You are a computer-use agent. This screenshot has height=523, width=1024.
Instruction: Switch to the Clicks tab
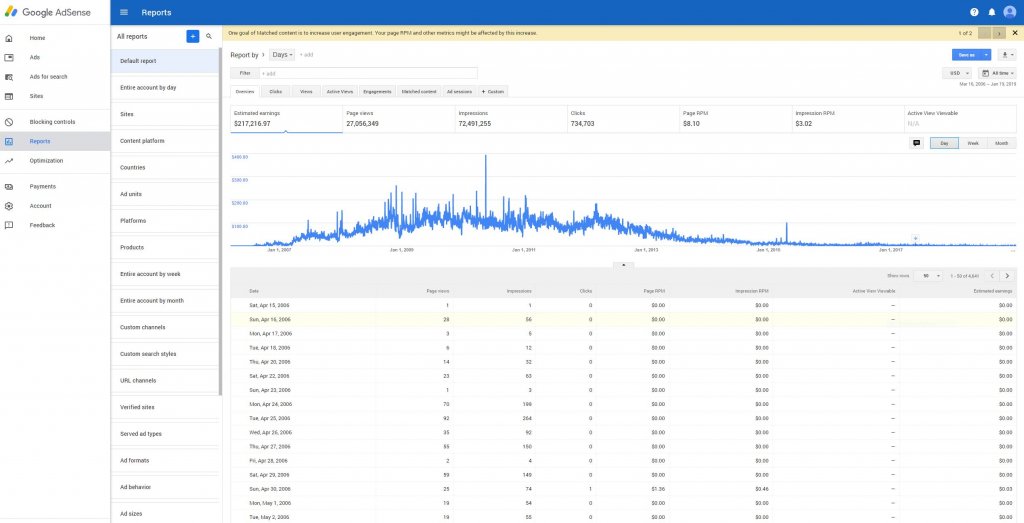(275, 91)
